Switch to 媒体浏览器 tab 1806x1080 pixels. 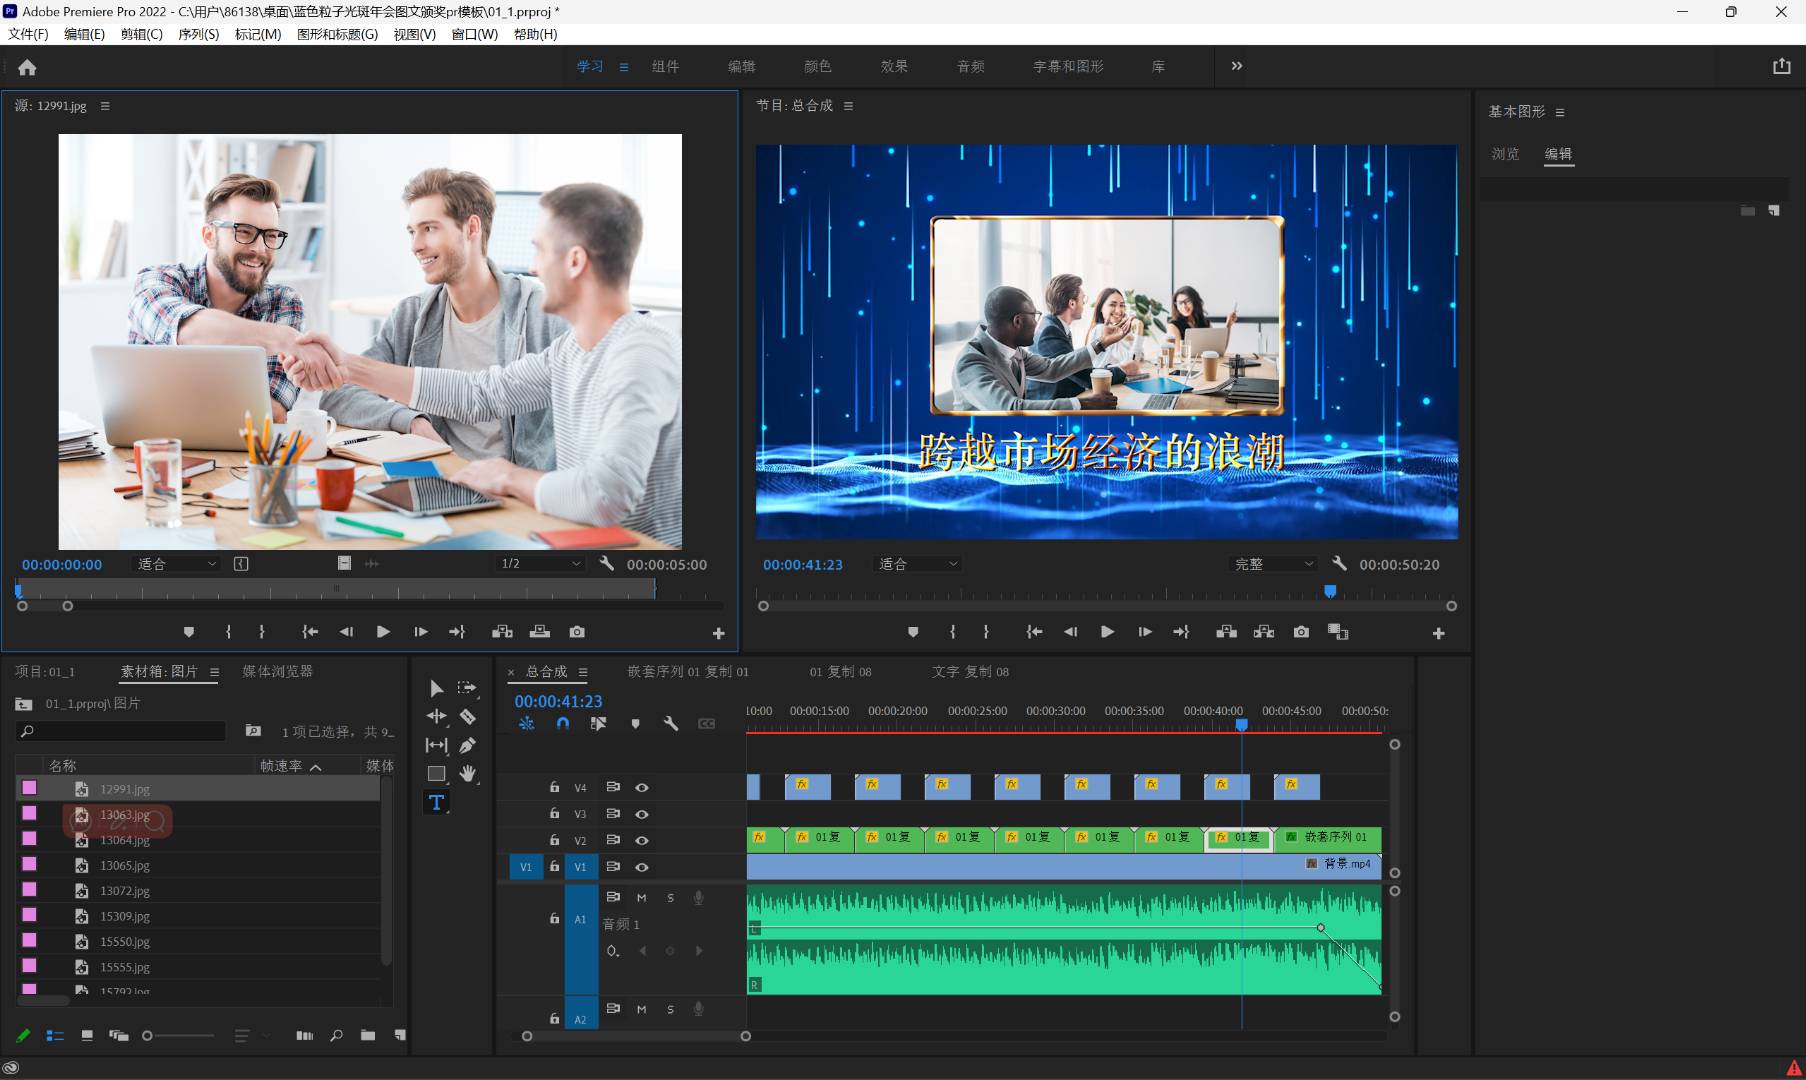pos(277,671)
